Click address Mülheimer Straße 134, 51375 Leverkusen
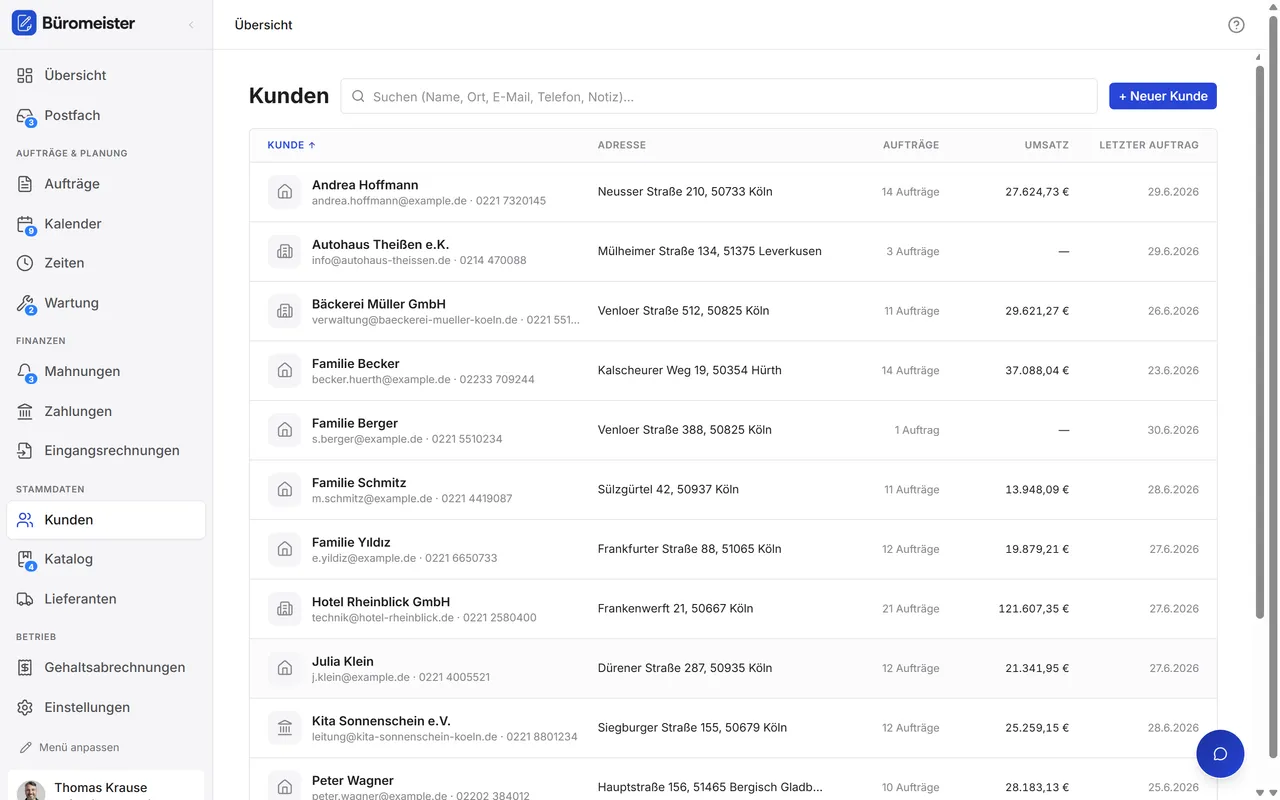 (x=710, y=251)
